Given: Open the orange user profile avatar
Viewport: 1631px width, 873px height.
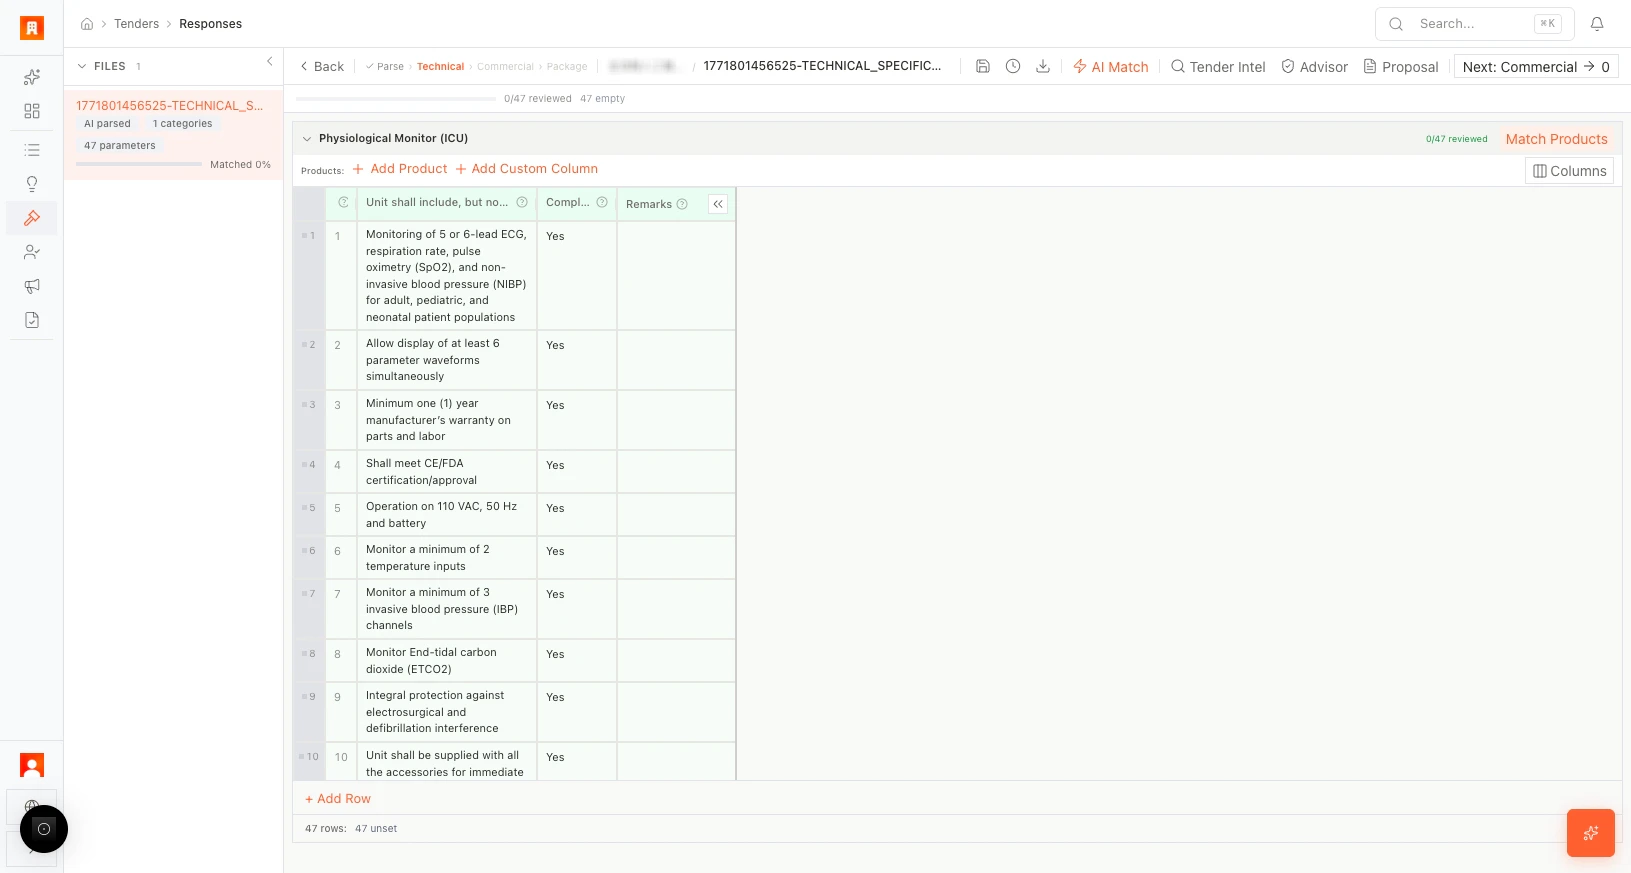Looking at the screenshot, I should coord(32,766).
